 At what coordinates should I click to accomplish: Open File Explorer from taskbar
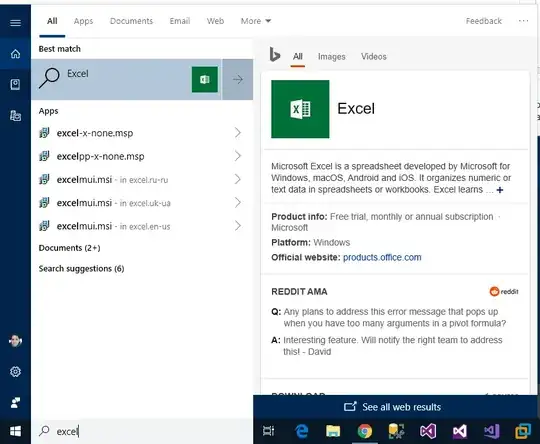point(333,431)
